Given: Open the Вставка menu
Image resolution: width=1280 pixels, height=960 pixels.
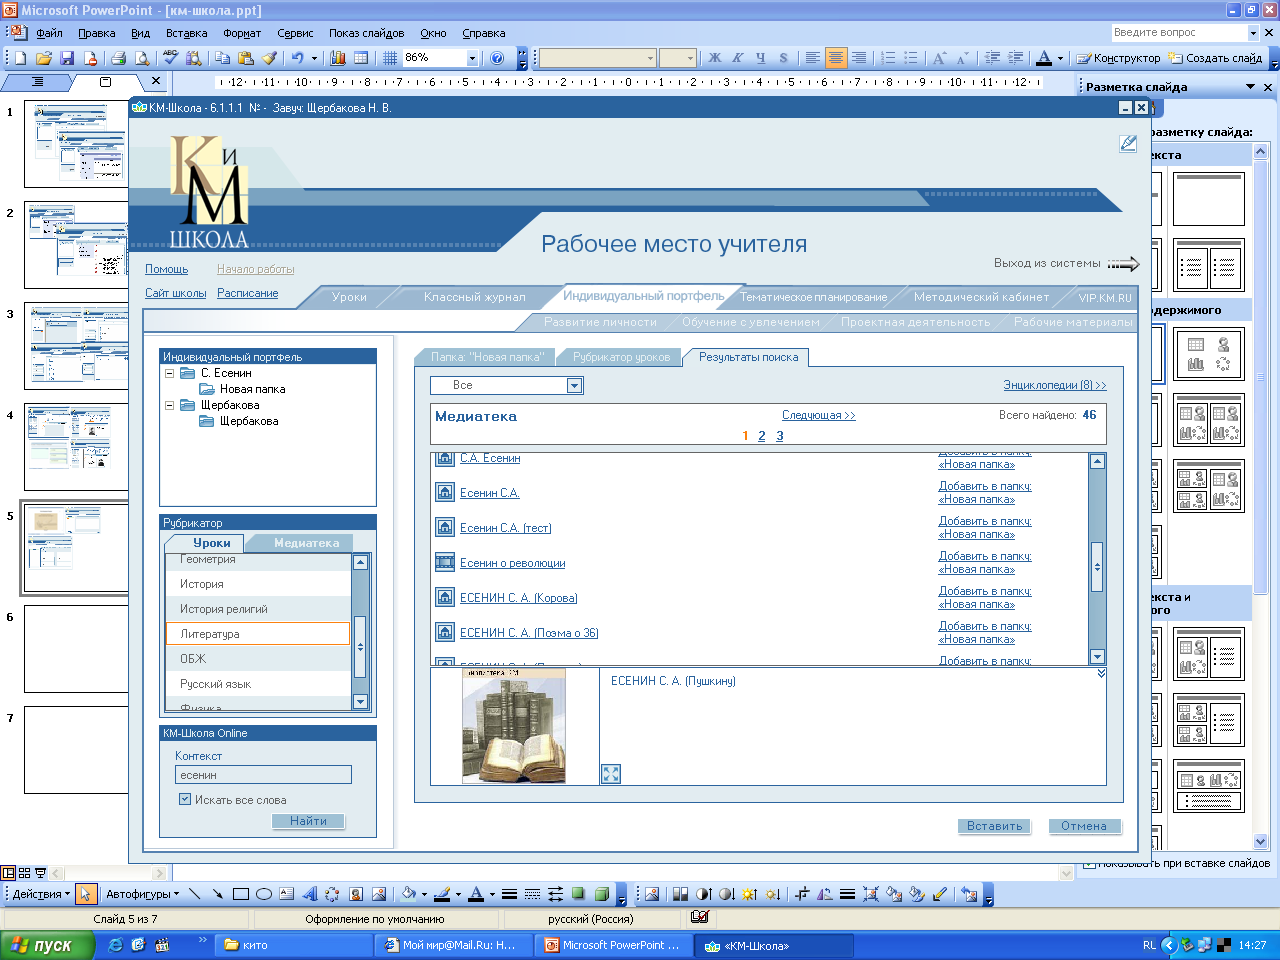Looking at the screenshot, I should 187,33.
